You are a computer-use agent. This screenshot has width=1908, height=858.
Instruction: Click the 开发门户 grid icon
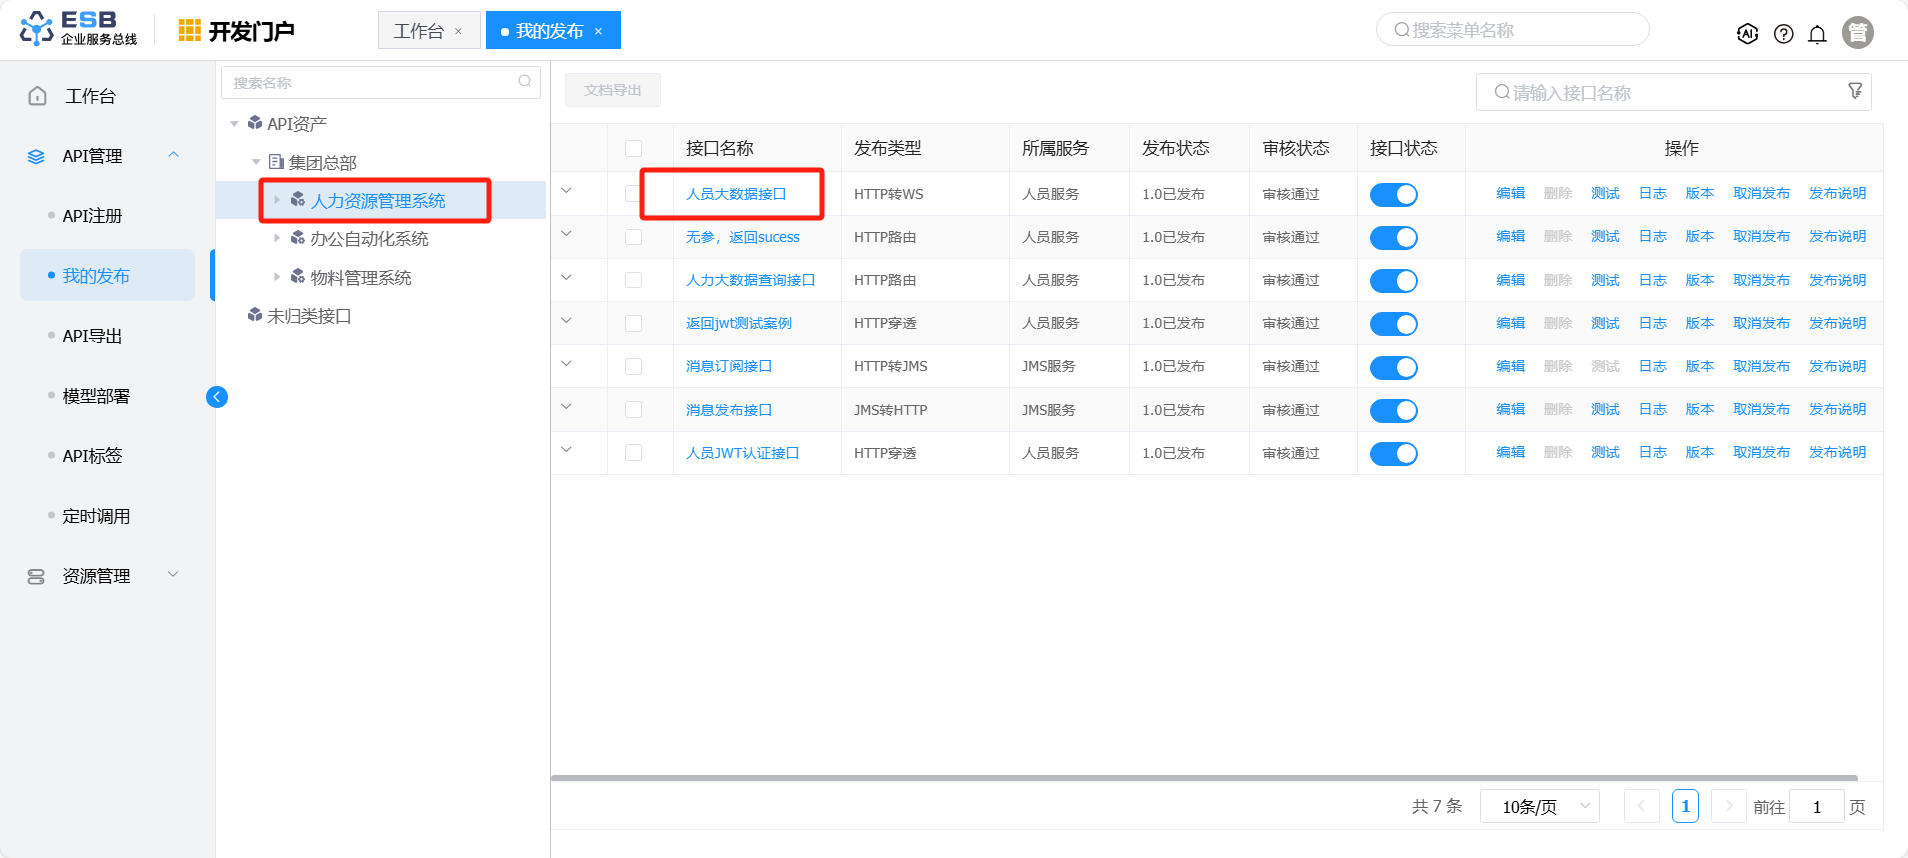[189, 31]
